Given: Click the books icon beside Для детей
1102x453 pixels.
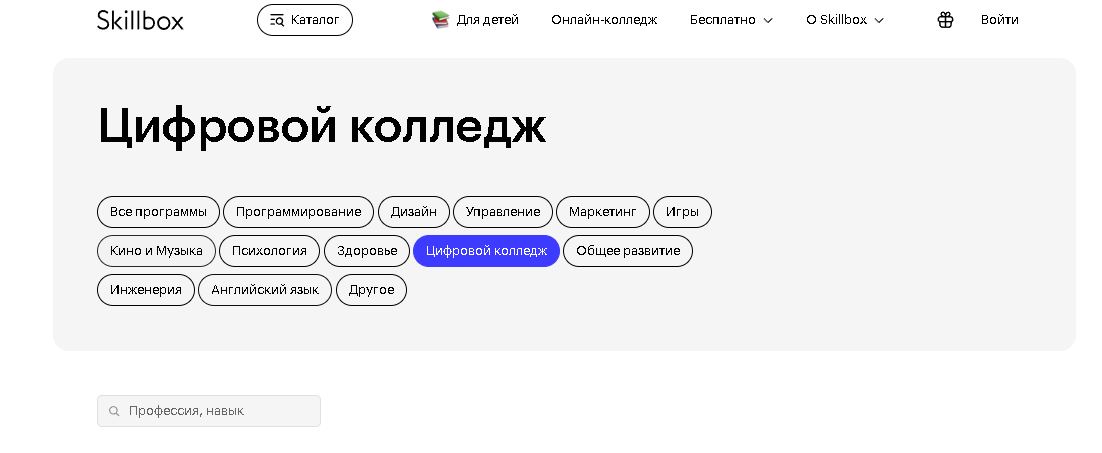Looking at the screenshot, I should coord(440,20).
